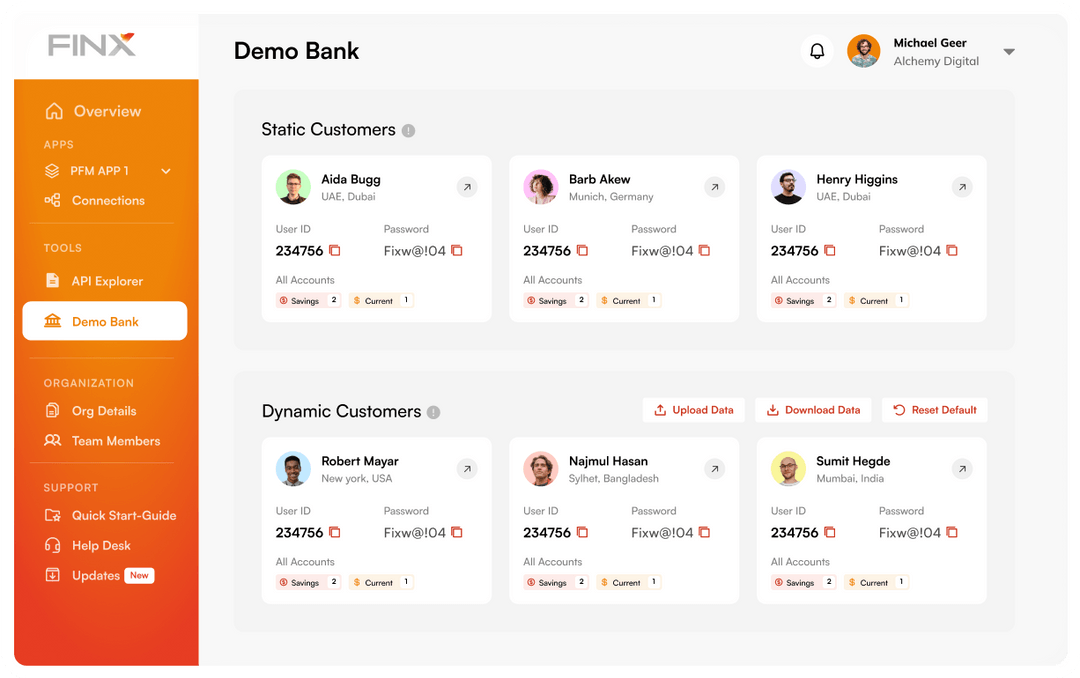Click the Upload Data button
The height and width of the screenshot is (678, 1080).
693,410
